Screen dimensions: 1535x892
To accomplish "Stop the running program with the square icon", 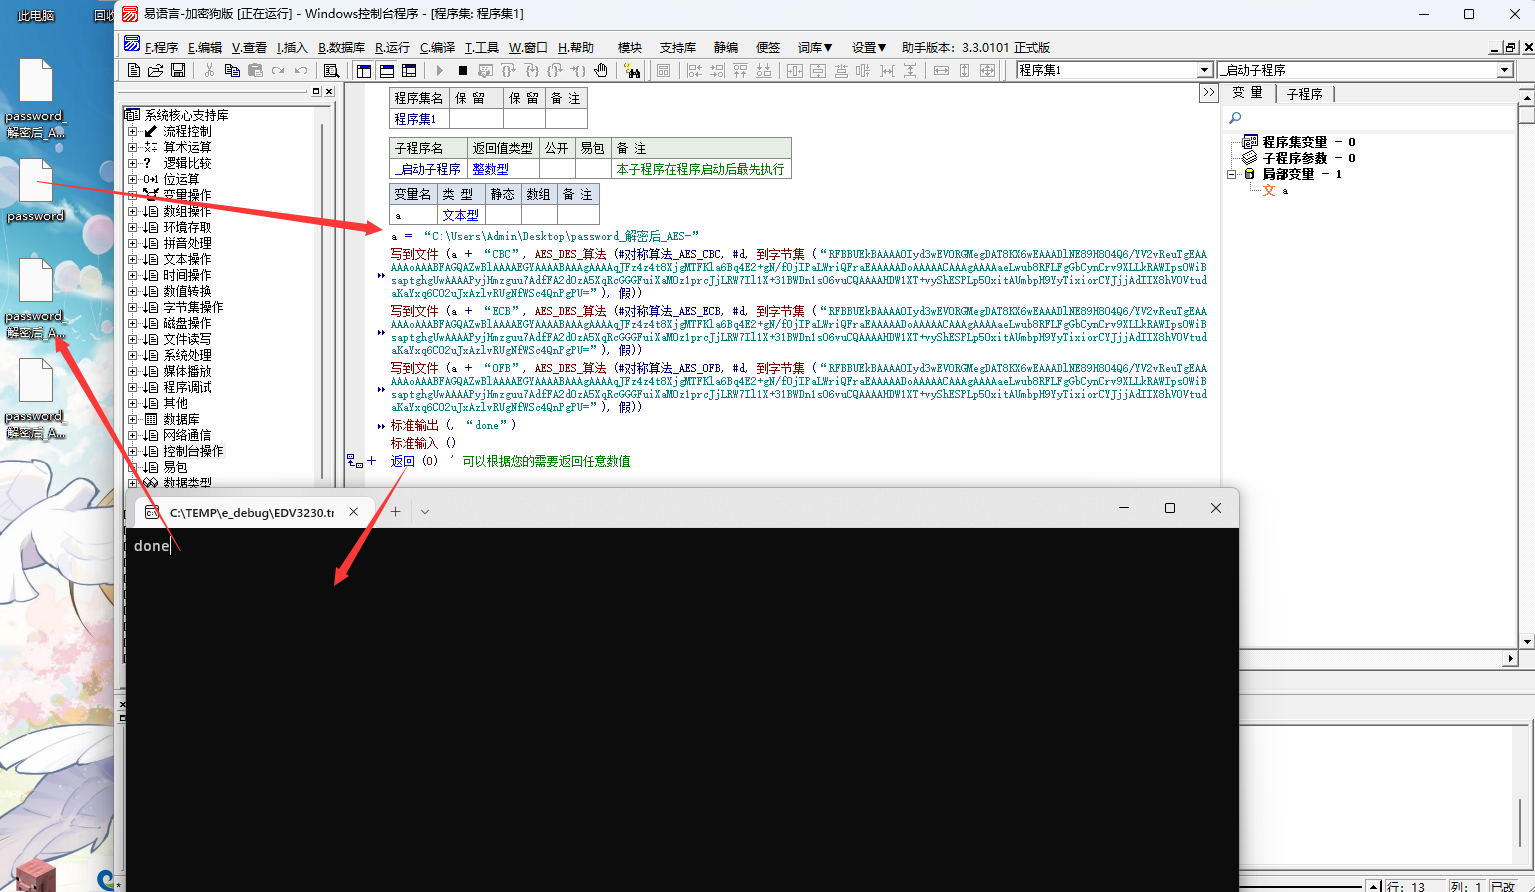I will 463,70.
